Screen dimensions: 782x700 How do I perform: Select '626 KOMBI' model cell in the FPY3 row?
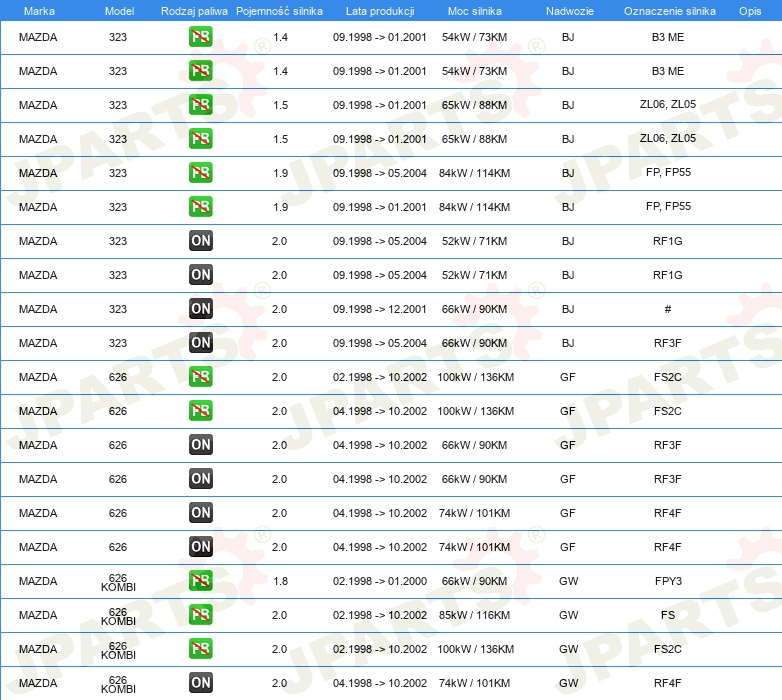[x=118, y=582]
